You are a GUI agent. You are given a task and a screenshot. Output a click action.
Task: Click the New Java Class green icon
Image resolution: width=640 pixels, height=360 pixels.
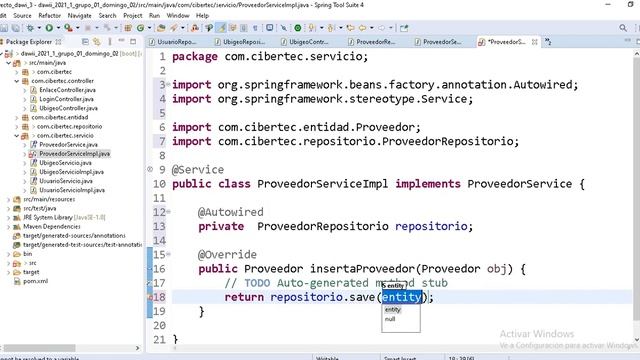tap(140, 28)
